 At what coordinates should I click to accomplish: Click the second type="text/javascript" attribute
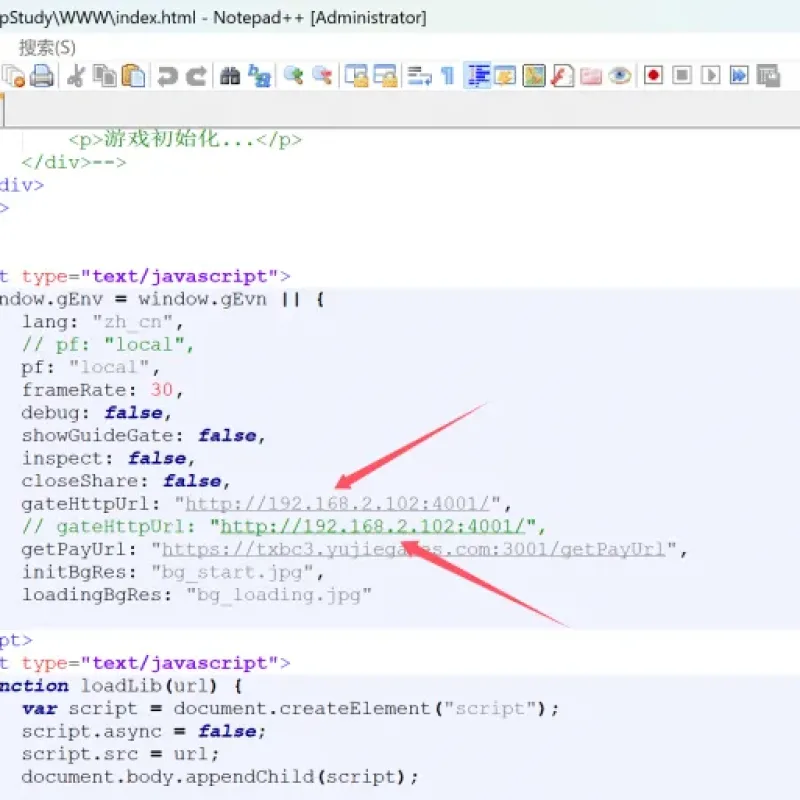[150, 663]
